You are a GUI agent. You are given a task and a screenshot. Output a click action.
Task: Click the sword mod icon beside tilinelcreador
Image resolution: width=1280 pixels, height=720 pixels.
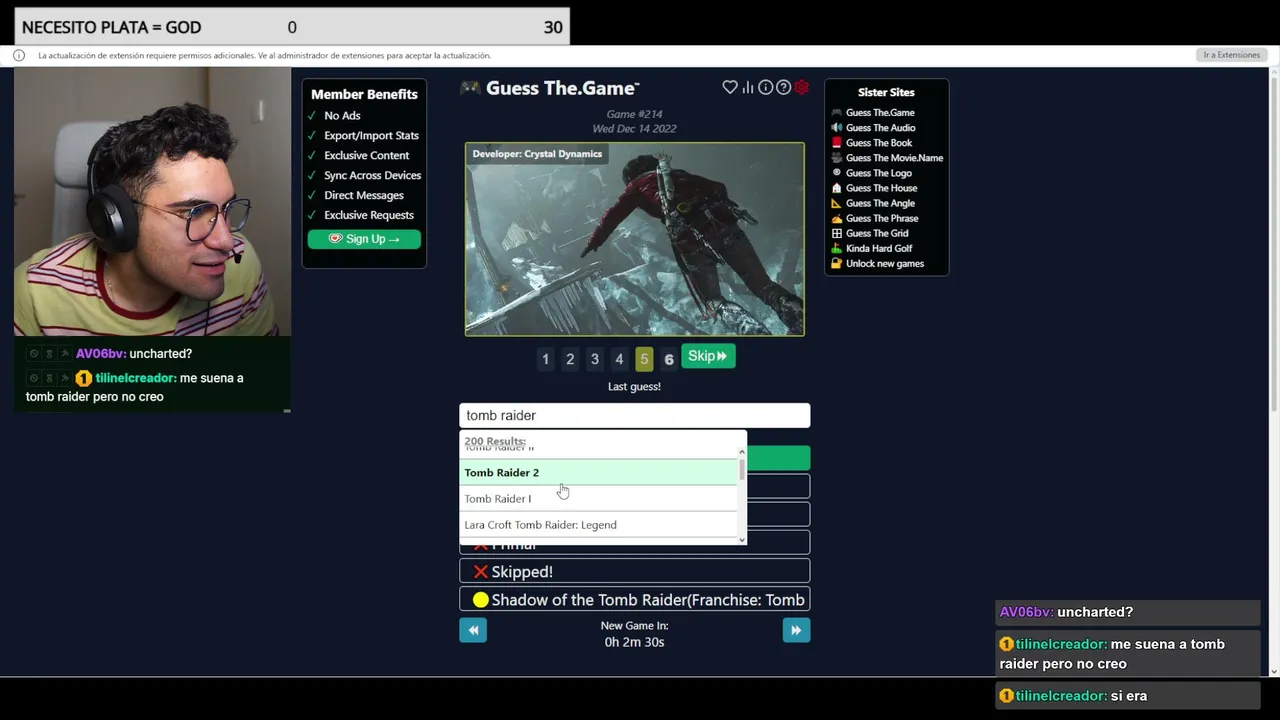point(65,379)
